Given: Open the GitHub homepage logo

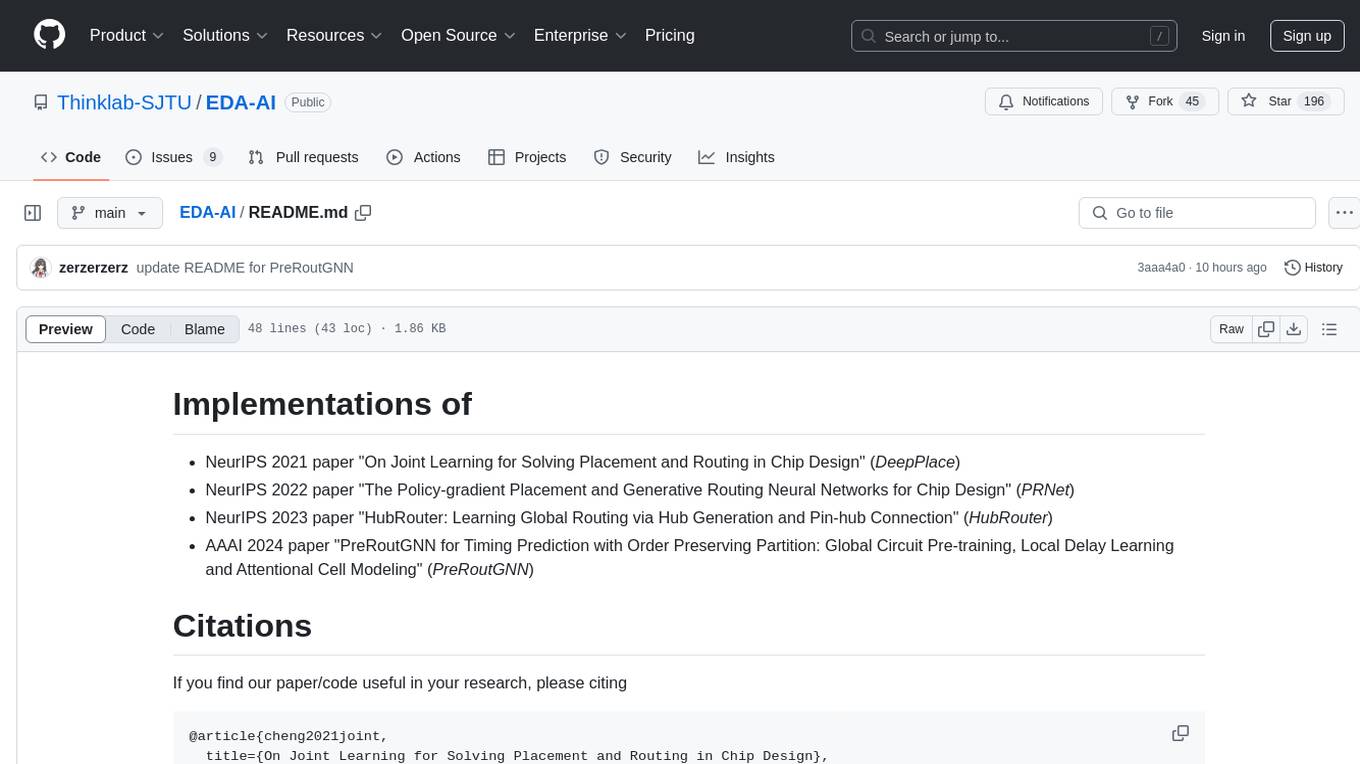Looking at the screenshot, I should point(49,35).
